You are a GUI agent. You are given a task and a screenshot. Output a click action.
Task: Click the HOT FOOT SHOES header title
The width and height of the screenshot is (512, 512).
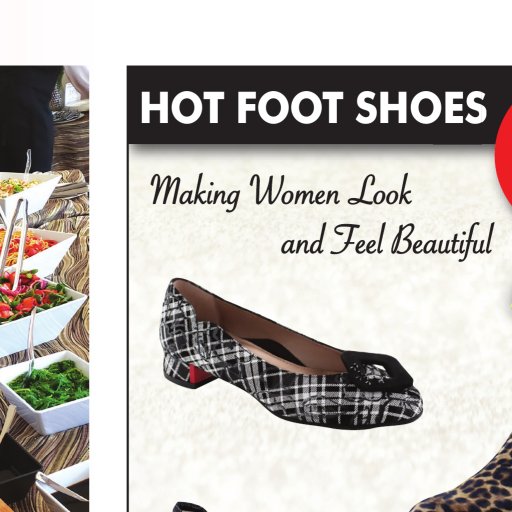[313, 107]
